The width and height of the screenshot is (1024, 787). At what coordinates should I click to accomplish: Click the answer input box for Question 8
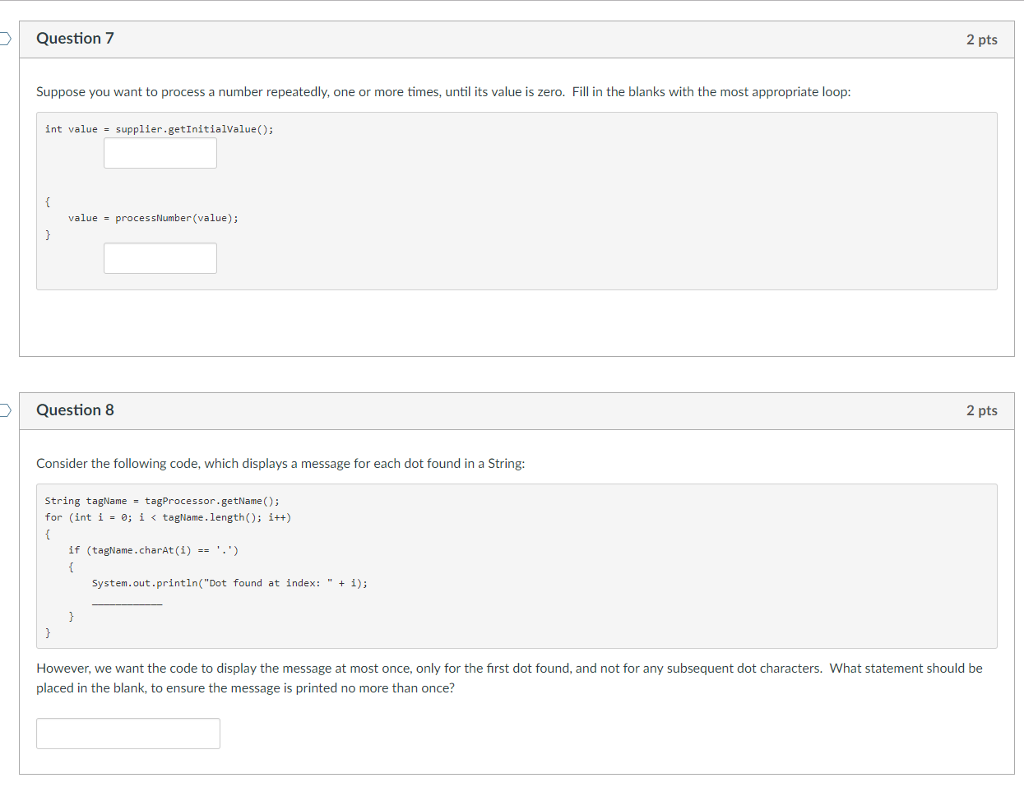coord(128,733)
